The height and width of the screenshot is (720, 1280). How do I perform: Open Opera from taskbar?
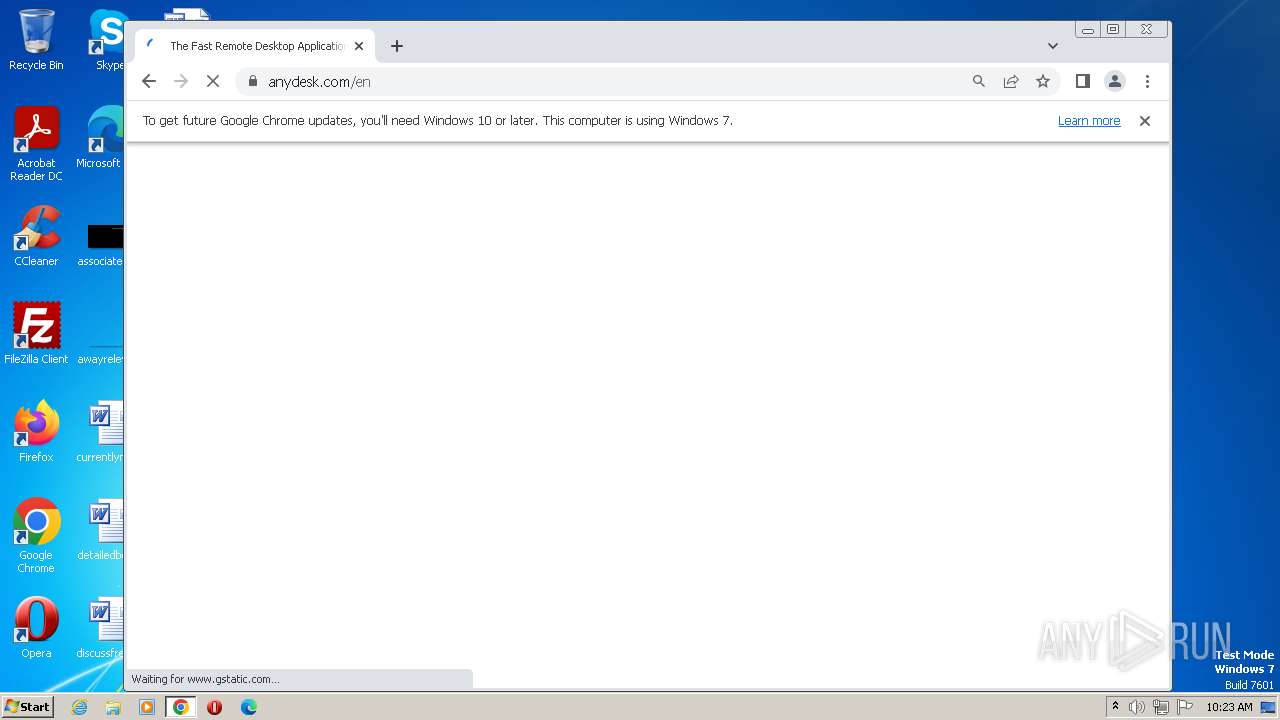(x=214, y=707)
